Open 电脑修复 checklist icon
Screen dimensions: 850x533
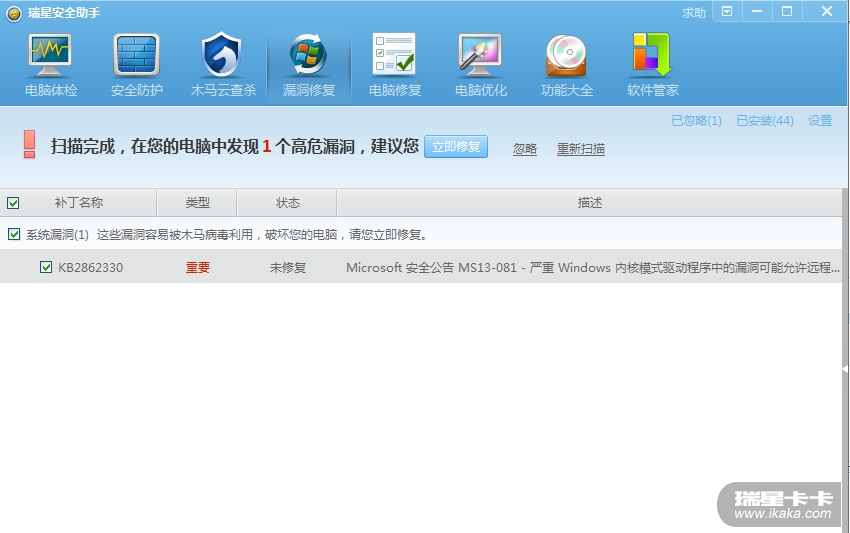point(395,65)
